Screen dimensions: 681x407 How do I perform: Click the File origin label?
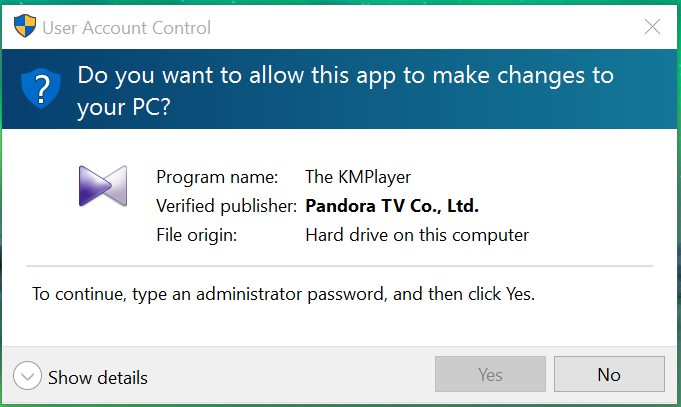(197, 235)
